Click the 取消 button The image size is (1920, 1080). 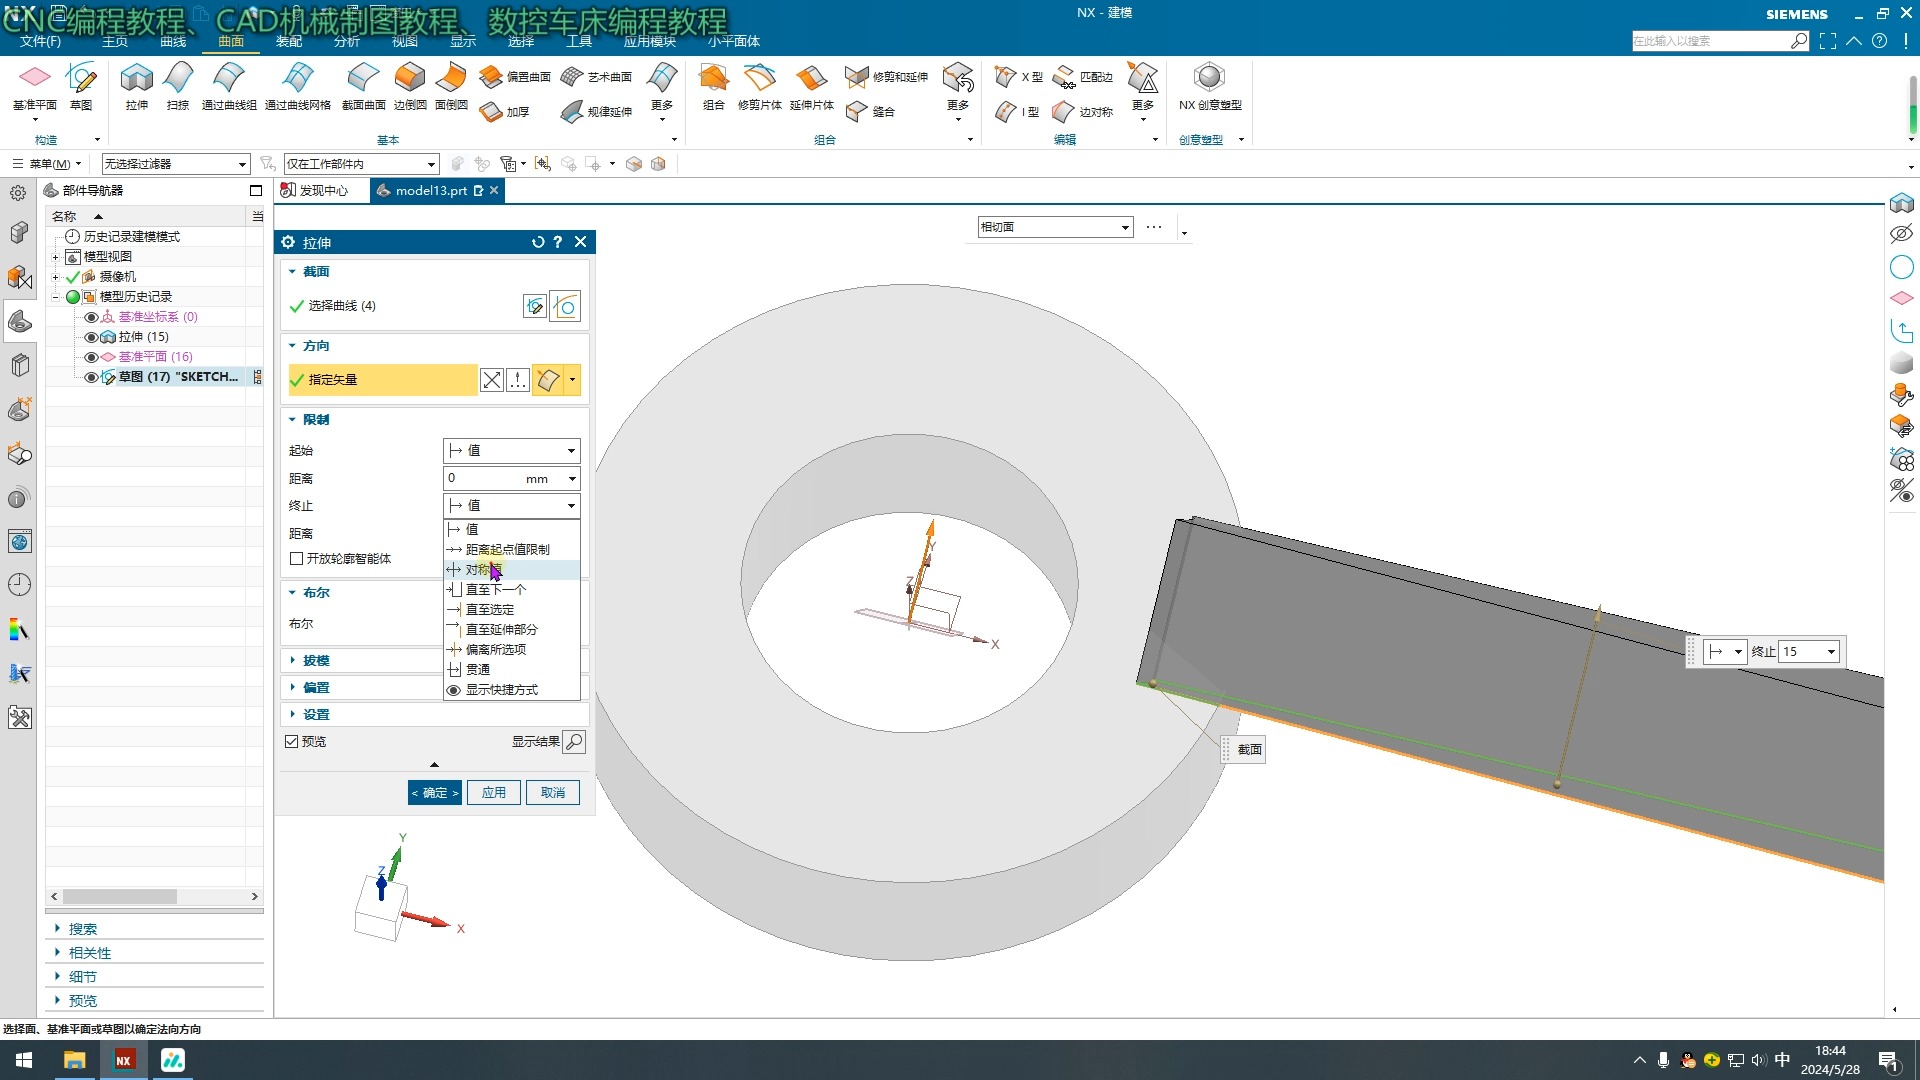pyautogui.click(x=553, y=793)
